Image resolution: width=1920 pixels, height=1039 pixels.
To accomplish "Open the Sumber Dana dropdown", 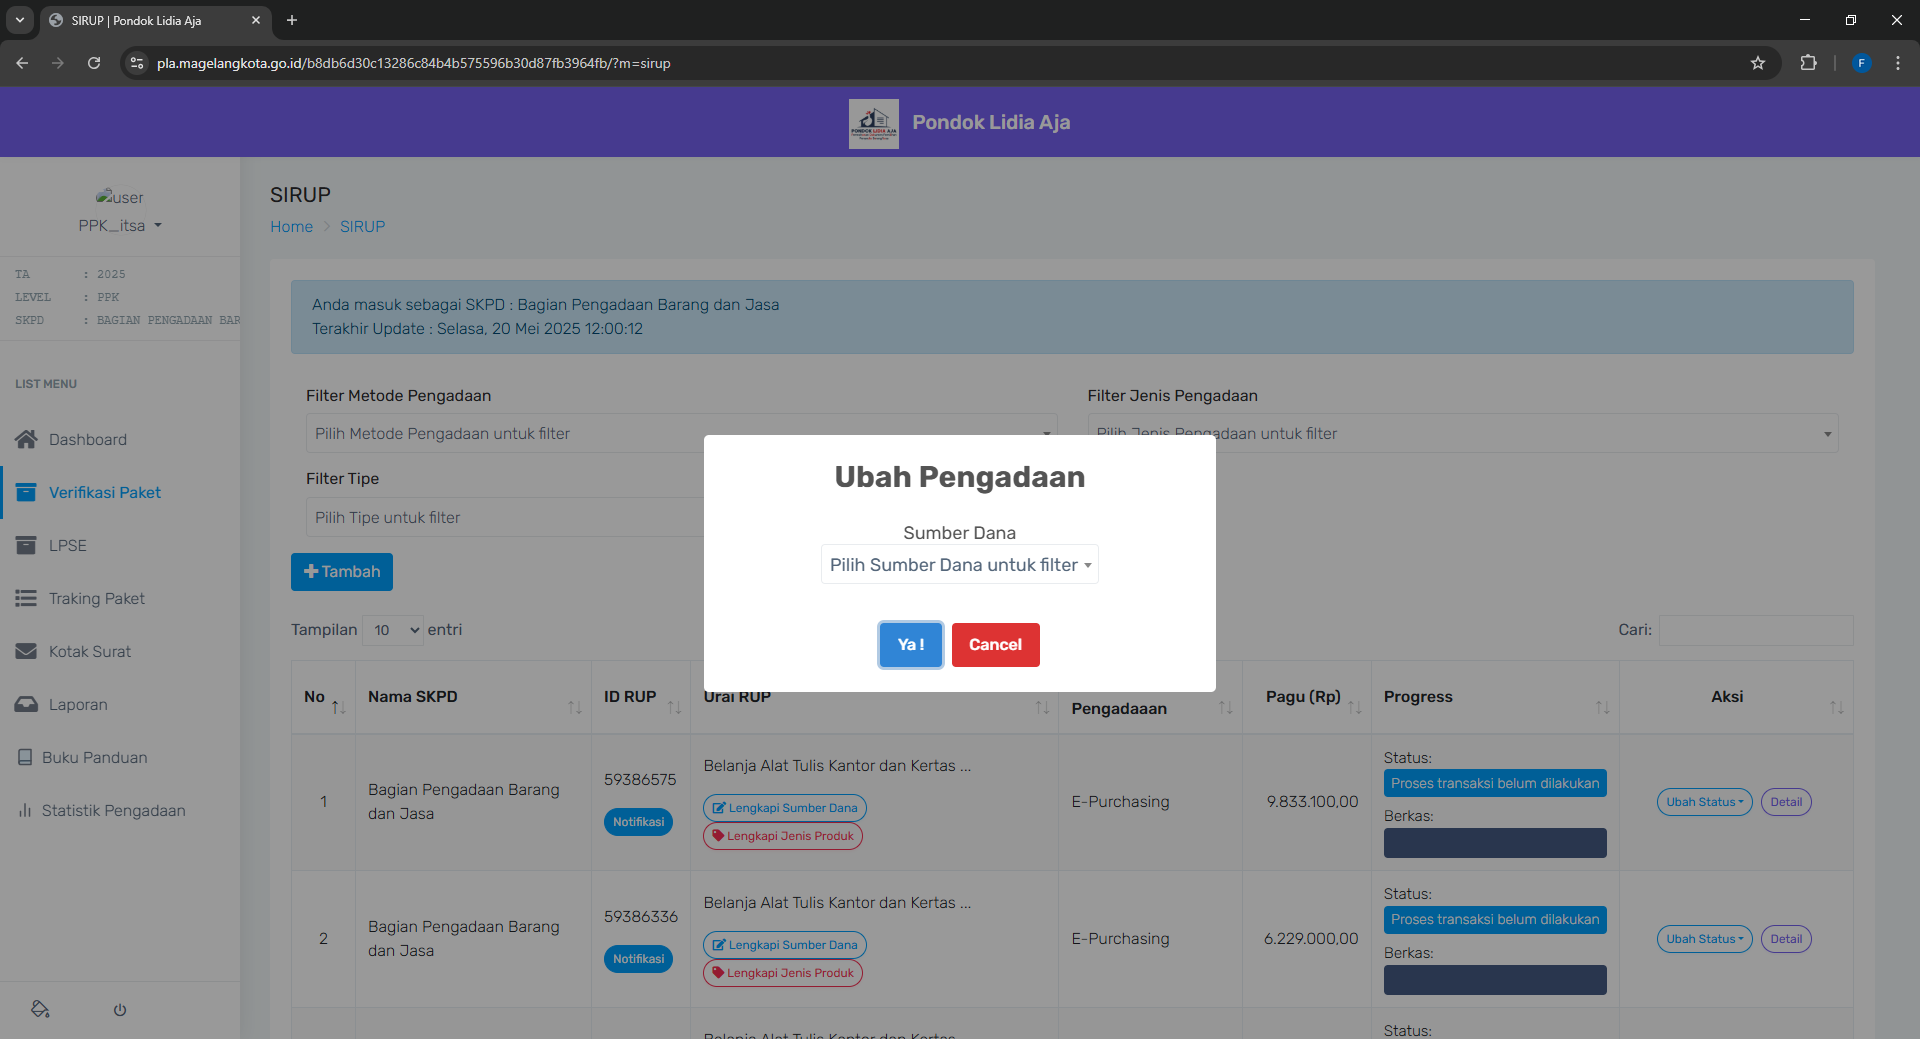I will click(x=959, y=565).
